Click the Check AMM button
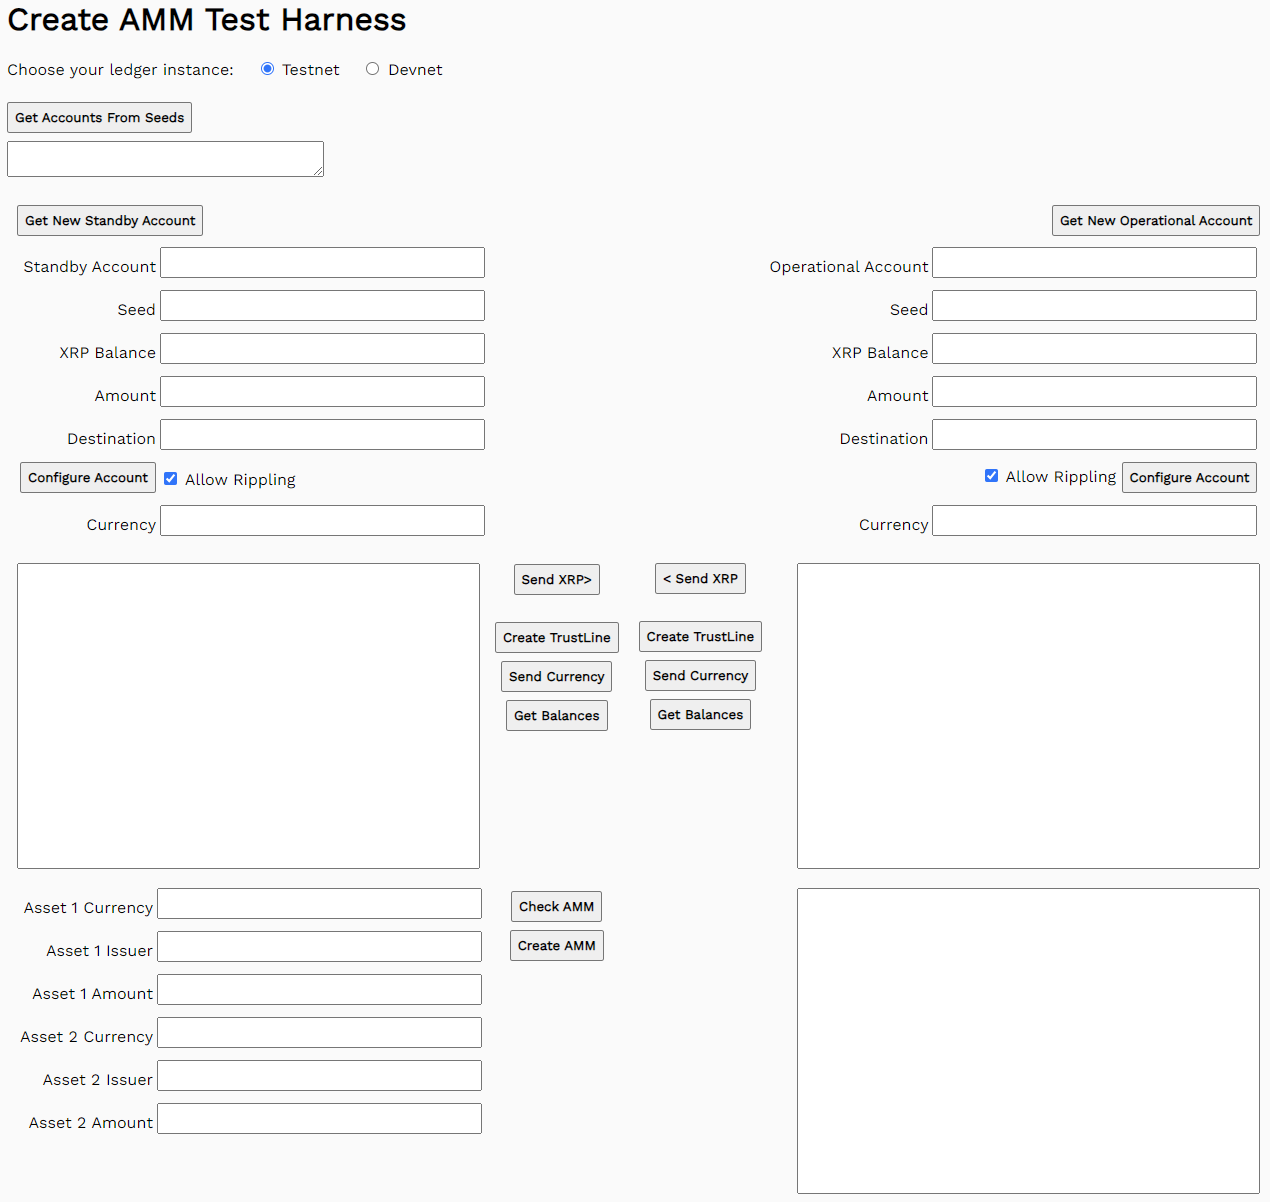Viewport: 1270px width, 1202px height. (556, 906)
